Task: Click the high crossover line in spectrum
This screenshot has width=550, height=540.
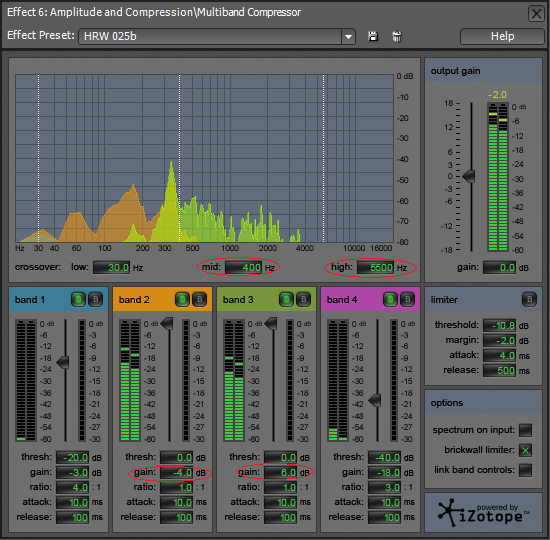Action: 323,158
